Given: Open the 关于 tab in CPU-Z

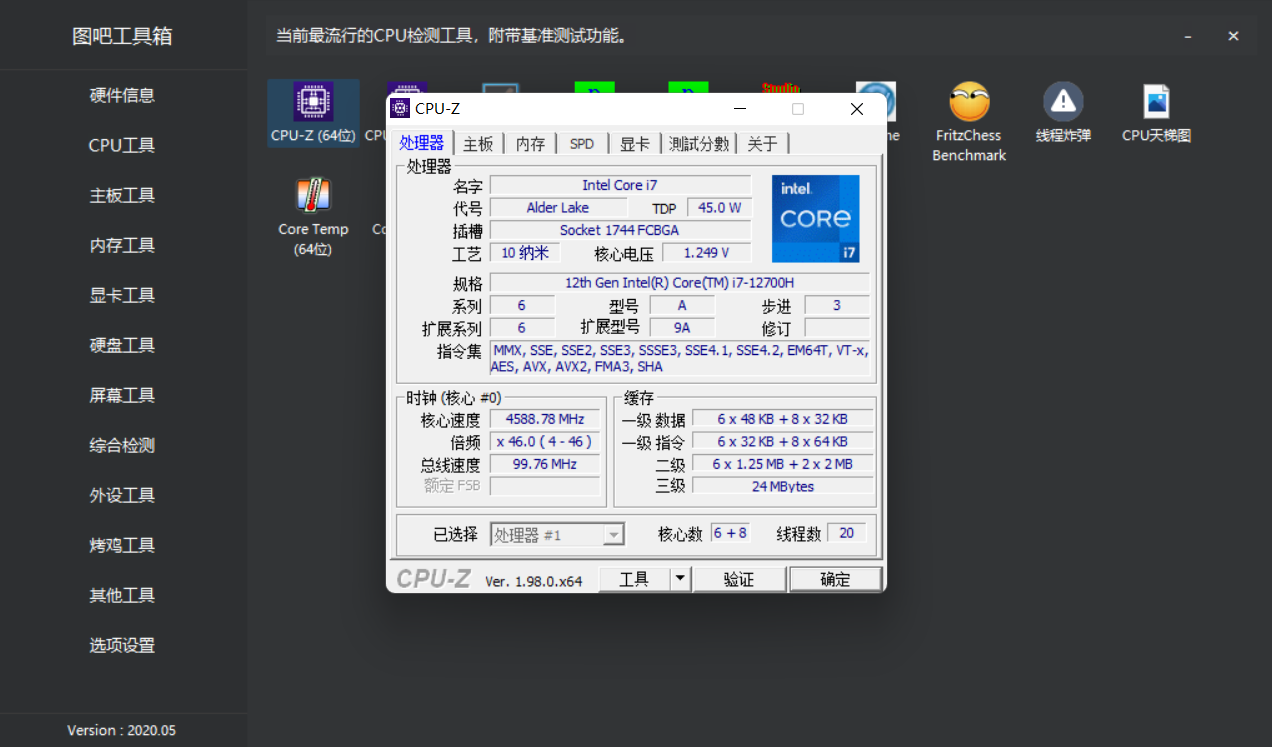Looking at the screenshot, I should coord(762,144).
